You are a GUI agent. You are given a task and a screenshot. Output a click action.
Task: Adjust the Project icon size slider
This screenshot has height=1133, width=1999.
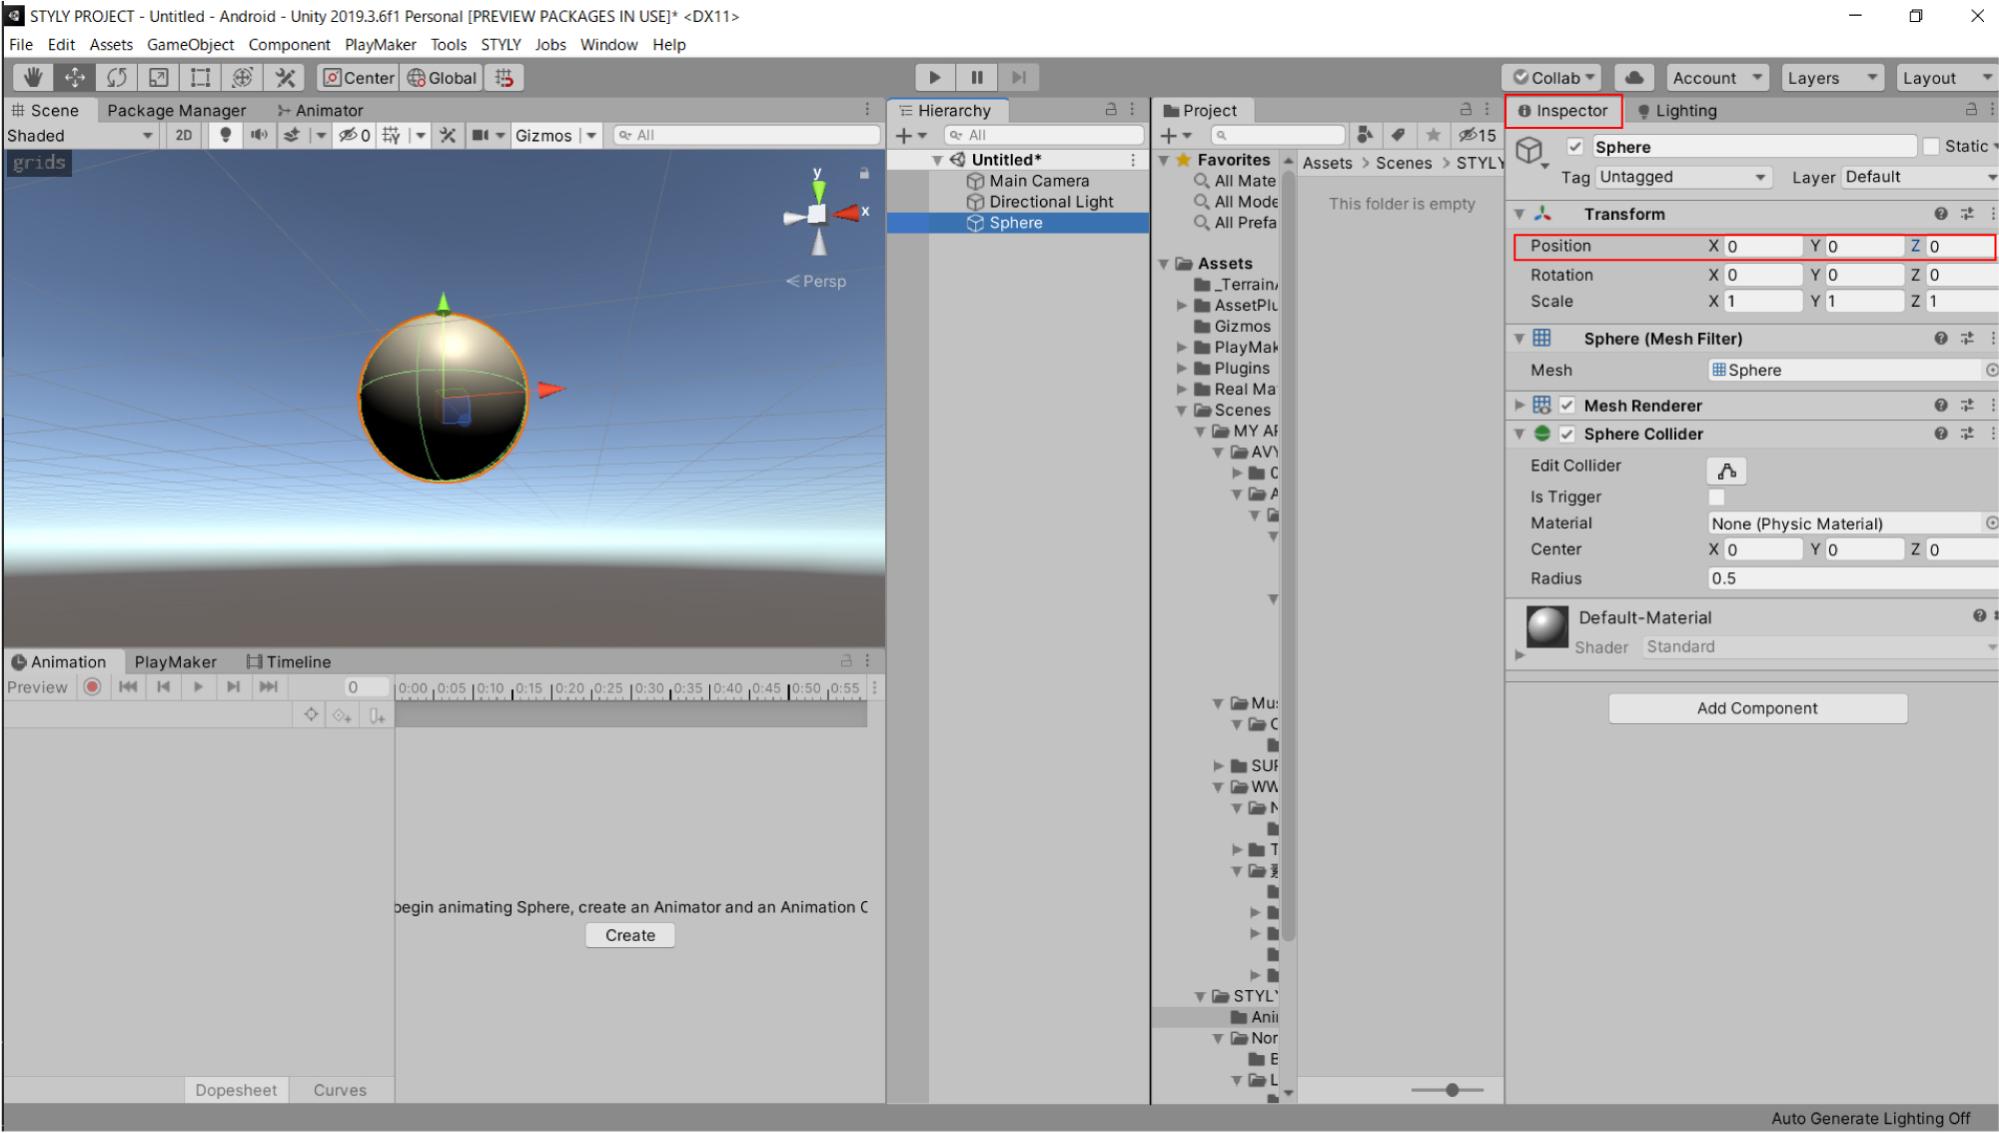point(1450,1090)
